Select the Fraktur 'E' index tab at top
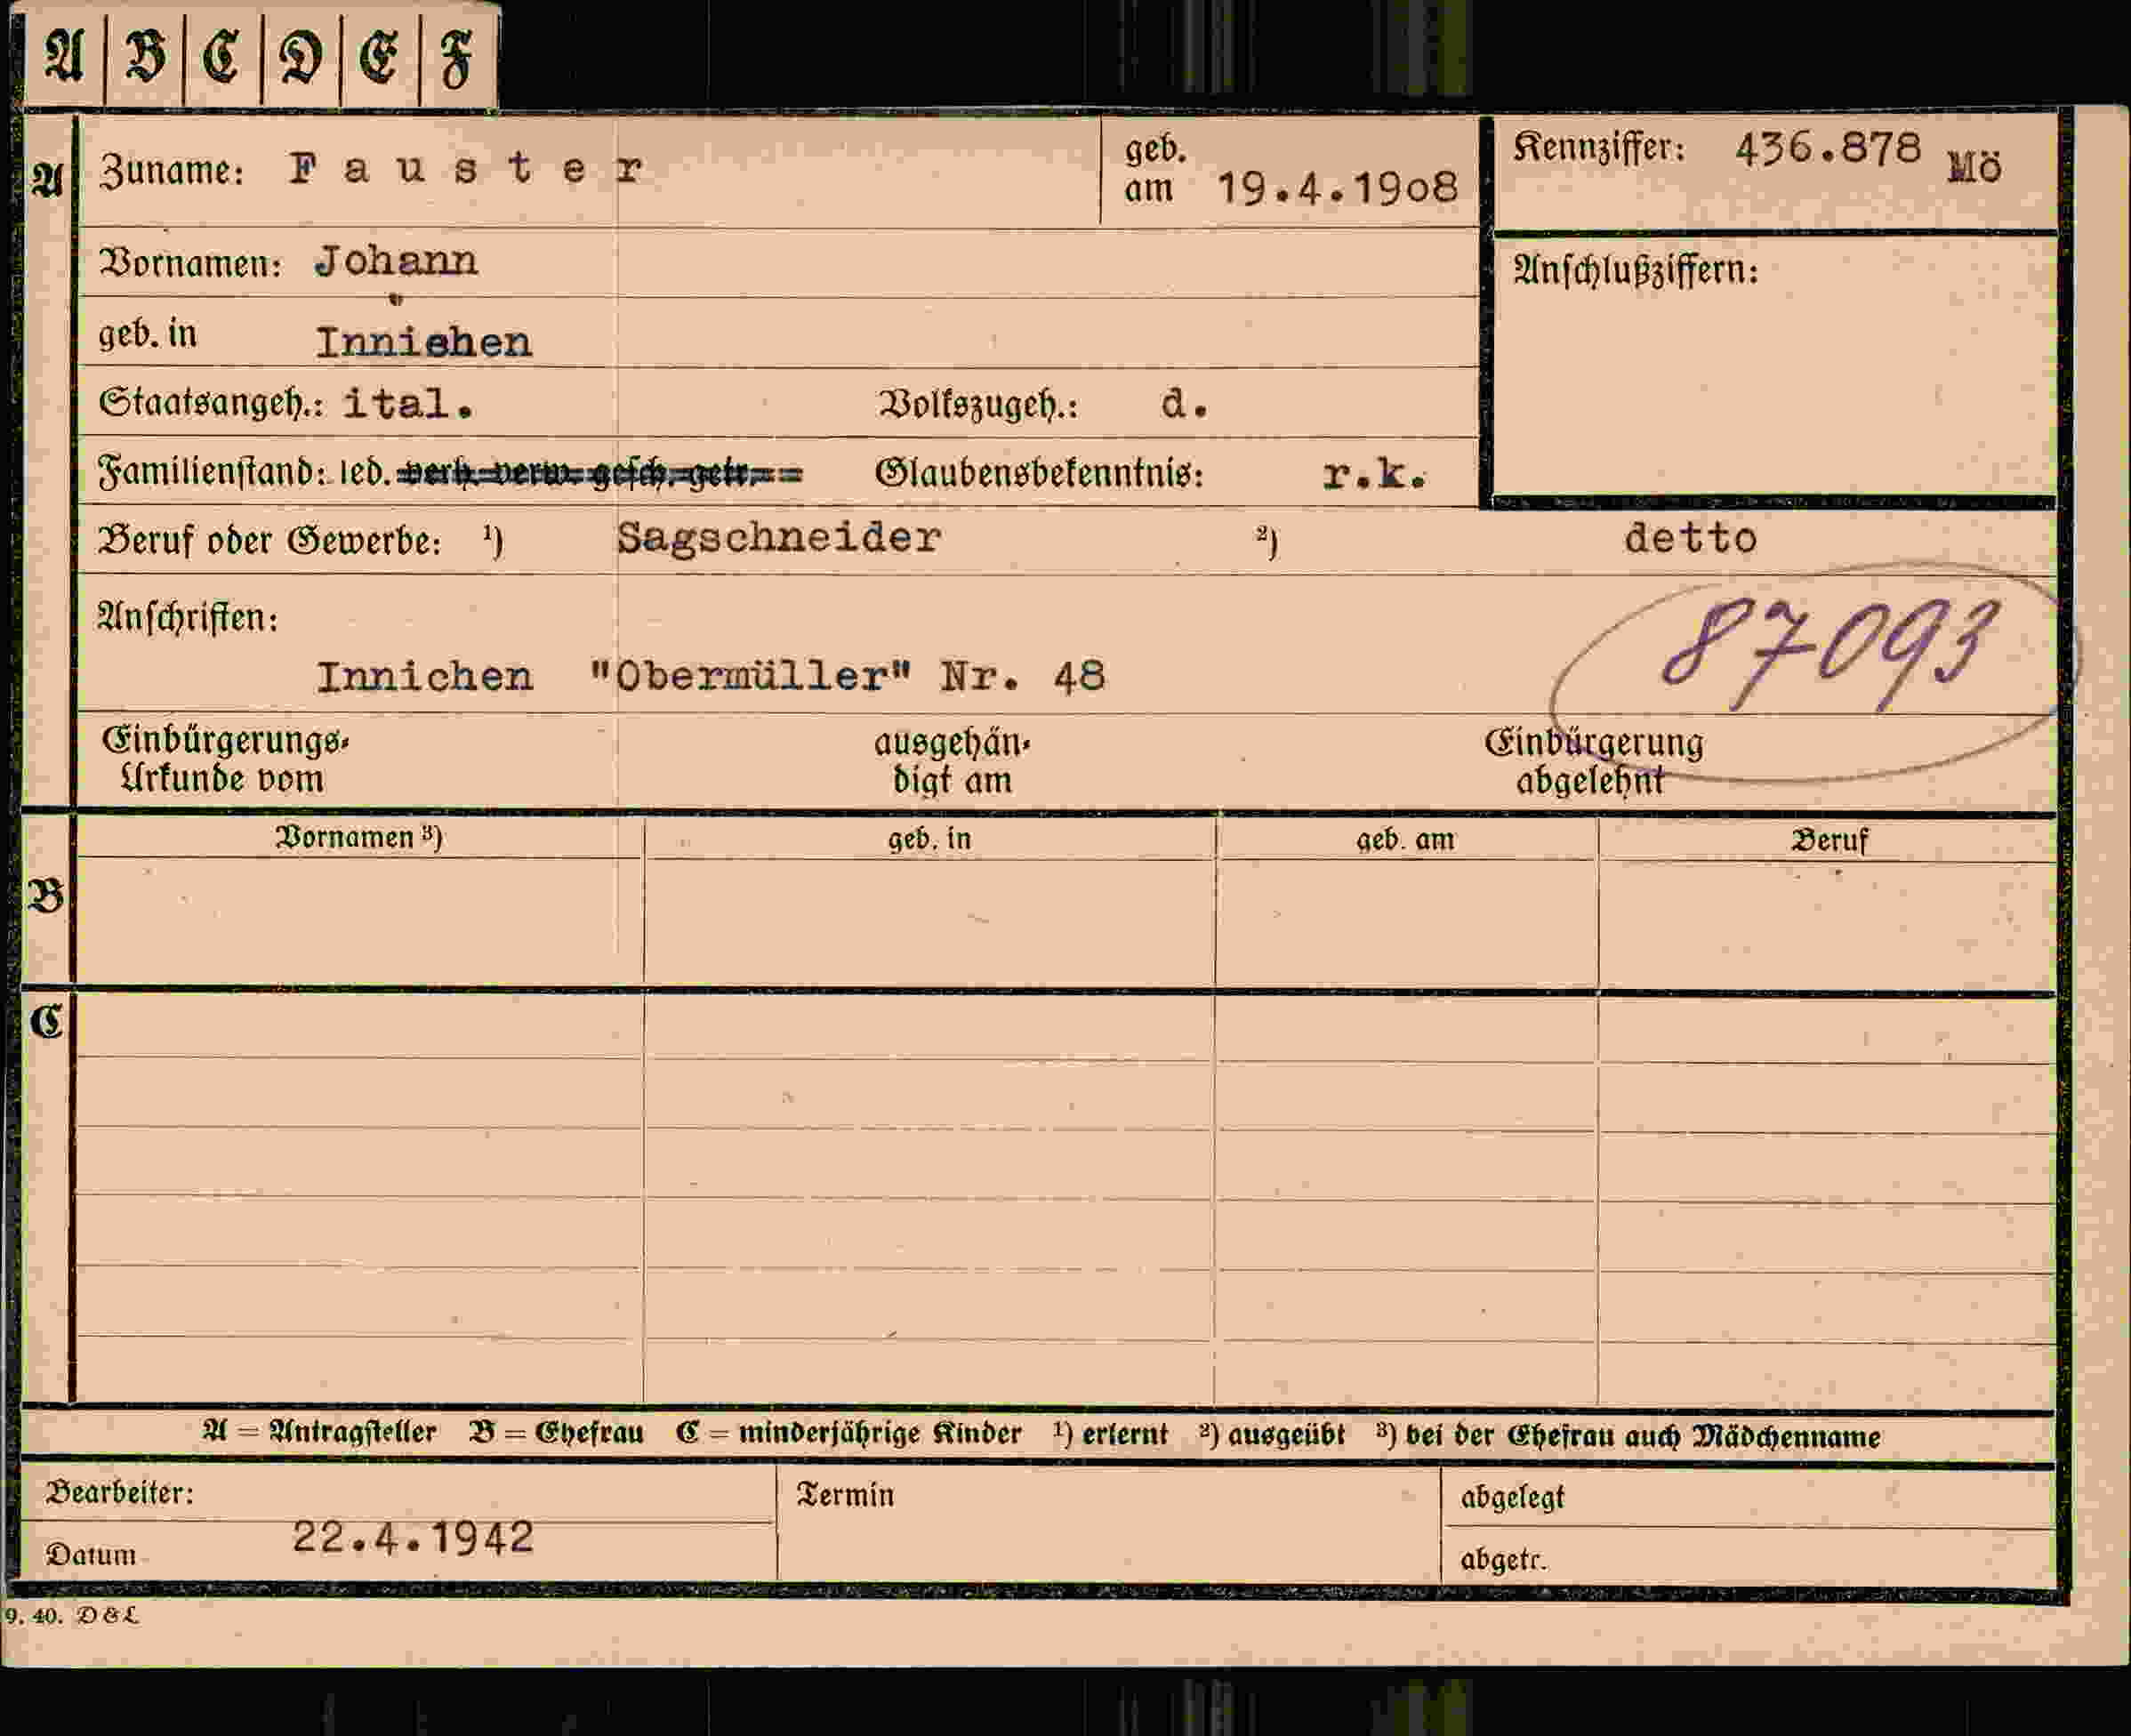2131x1736 pixels. [380, 57]
